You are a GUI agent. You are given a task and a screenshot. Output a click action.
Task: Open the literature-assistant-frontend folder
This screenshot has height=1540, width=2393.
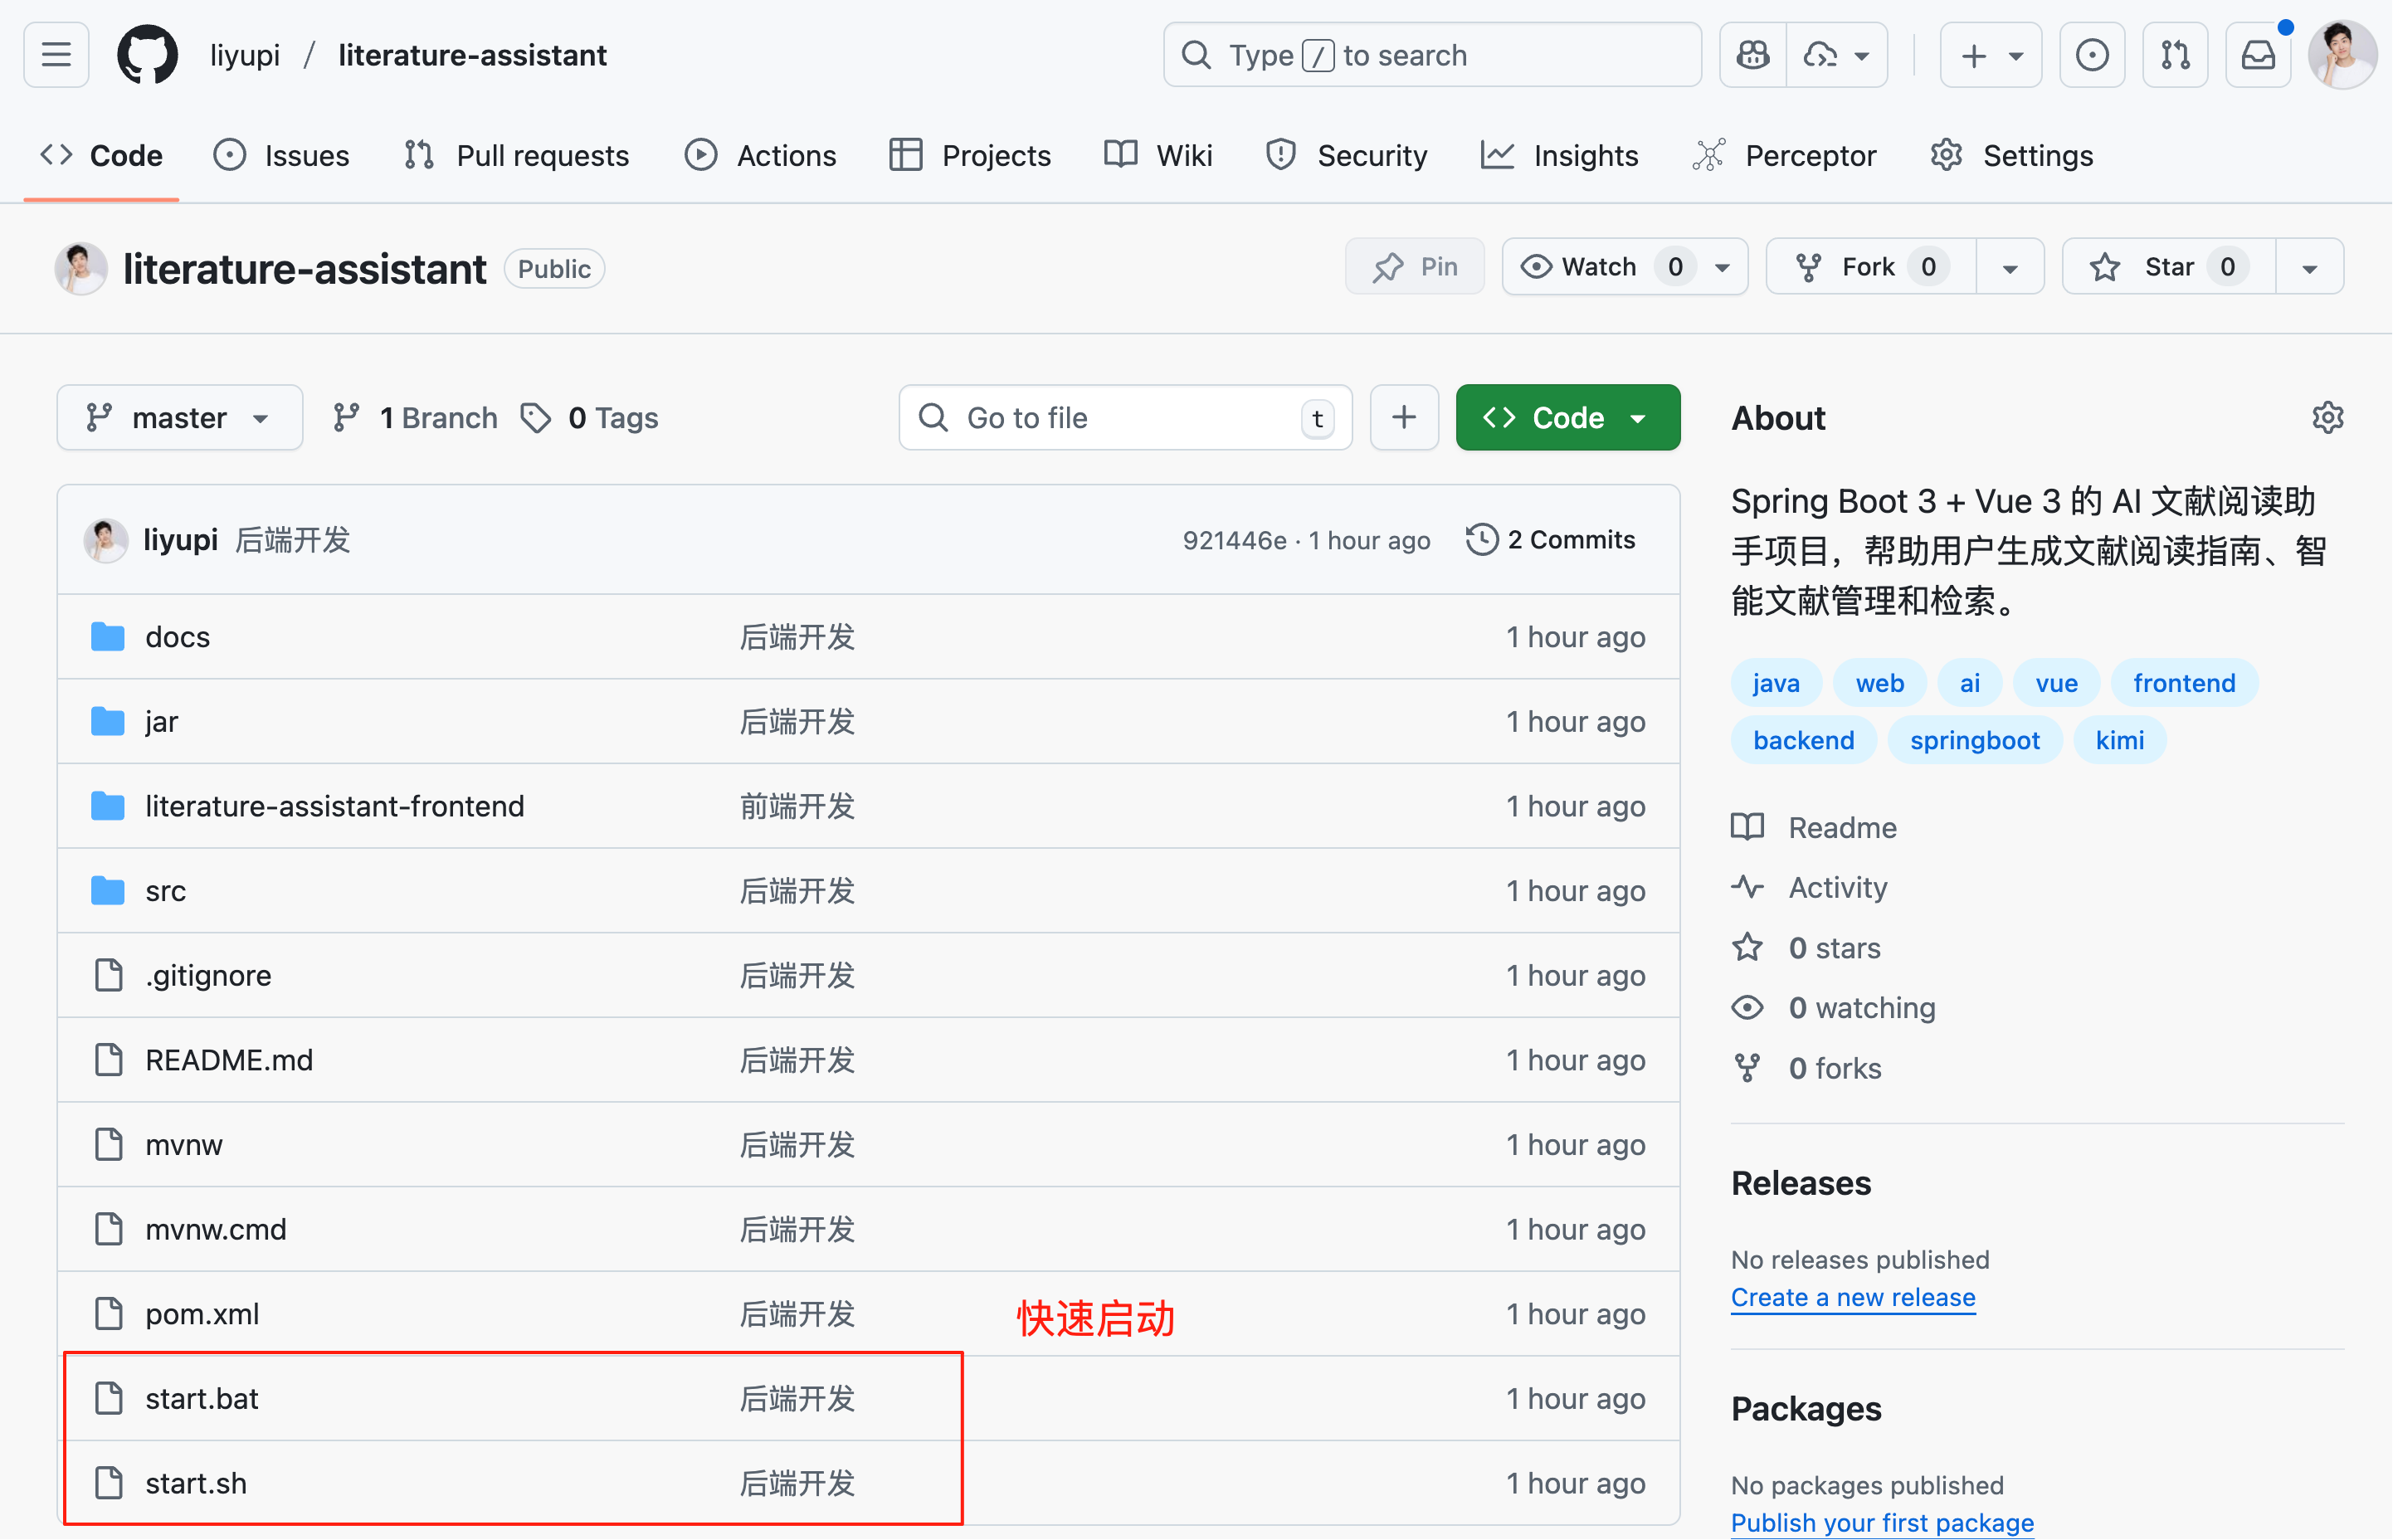334,806
